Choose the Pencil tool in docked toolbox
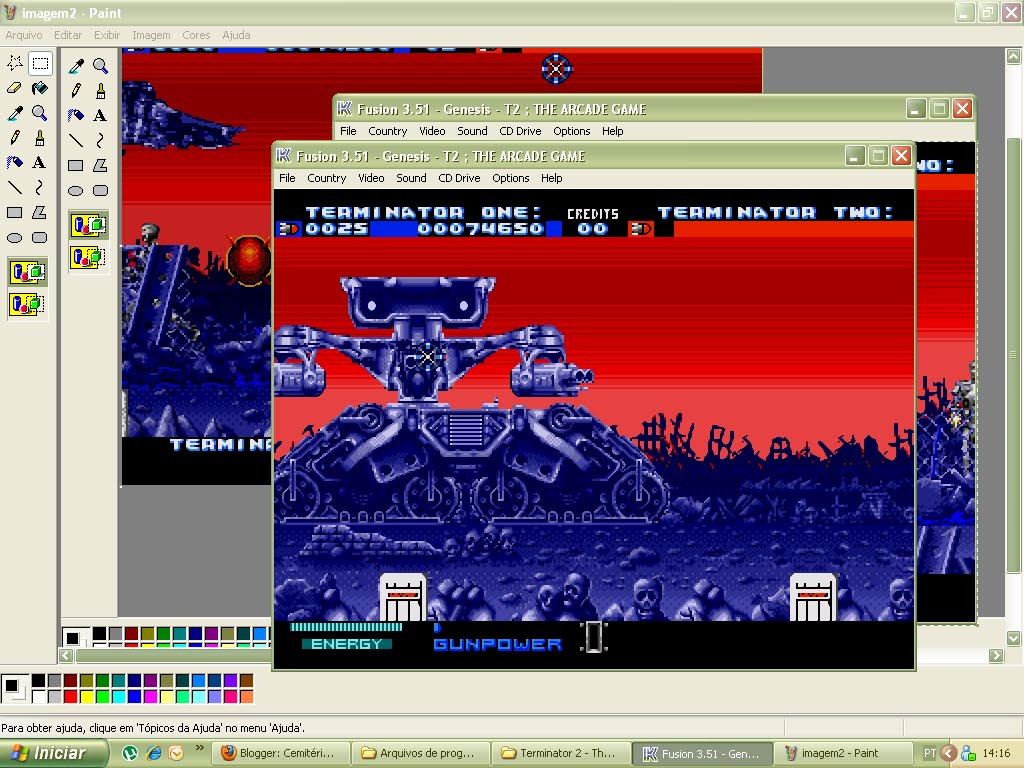The height and width of the screenshot is (768, 1024). pos(15,138)
